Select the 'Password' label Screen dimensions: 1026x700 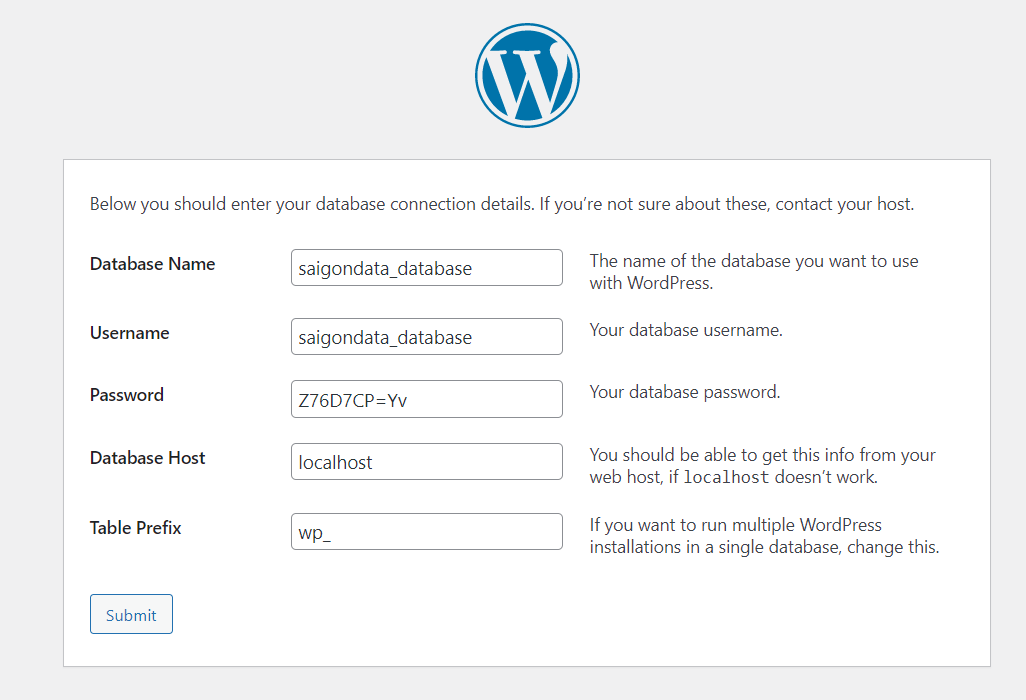coord(127,395)
